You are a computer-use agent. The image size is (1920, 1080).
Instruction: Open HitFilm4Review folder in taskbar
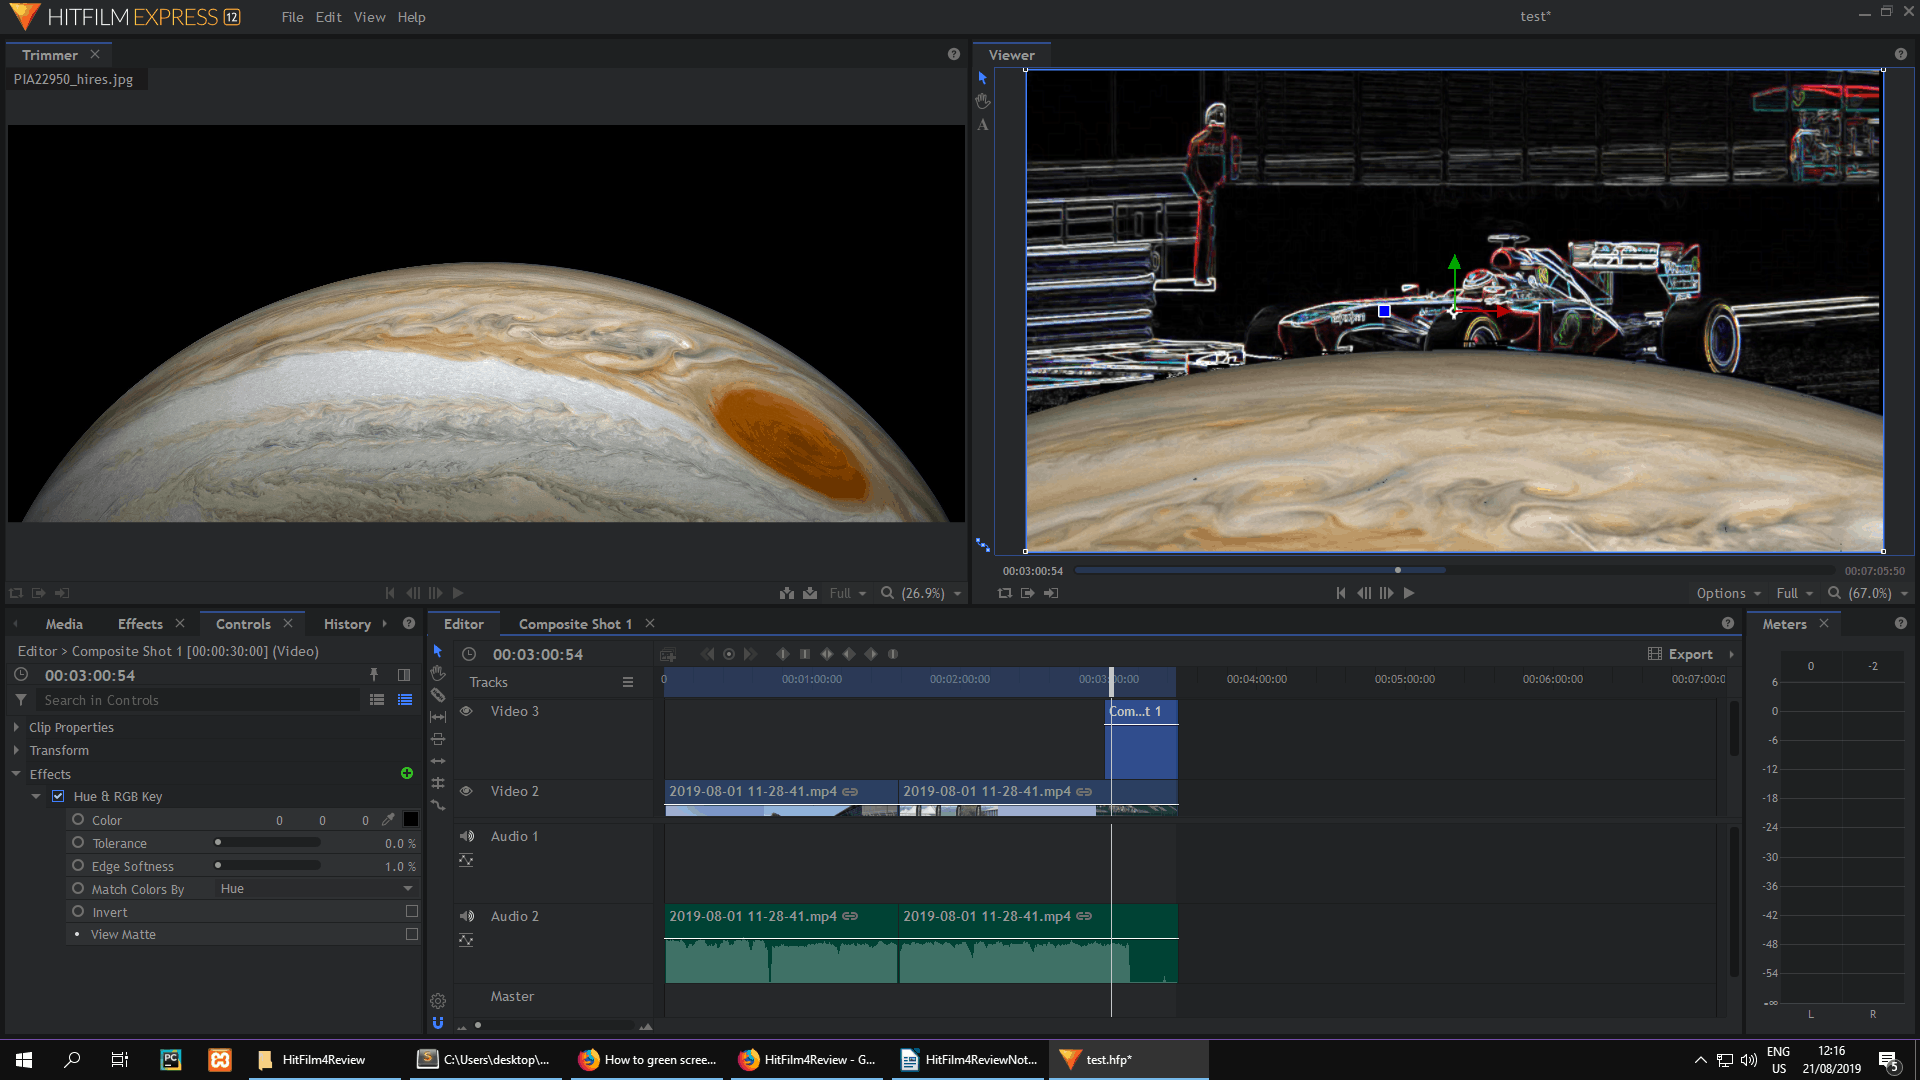[x=324, y=1060]
